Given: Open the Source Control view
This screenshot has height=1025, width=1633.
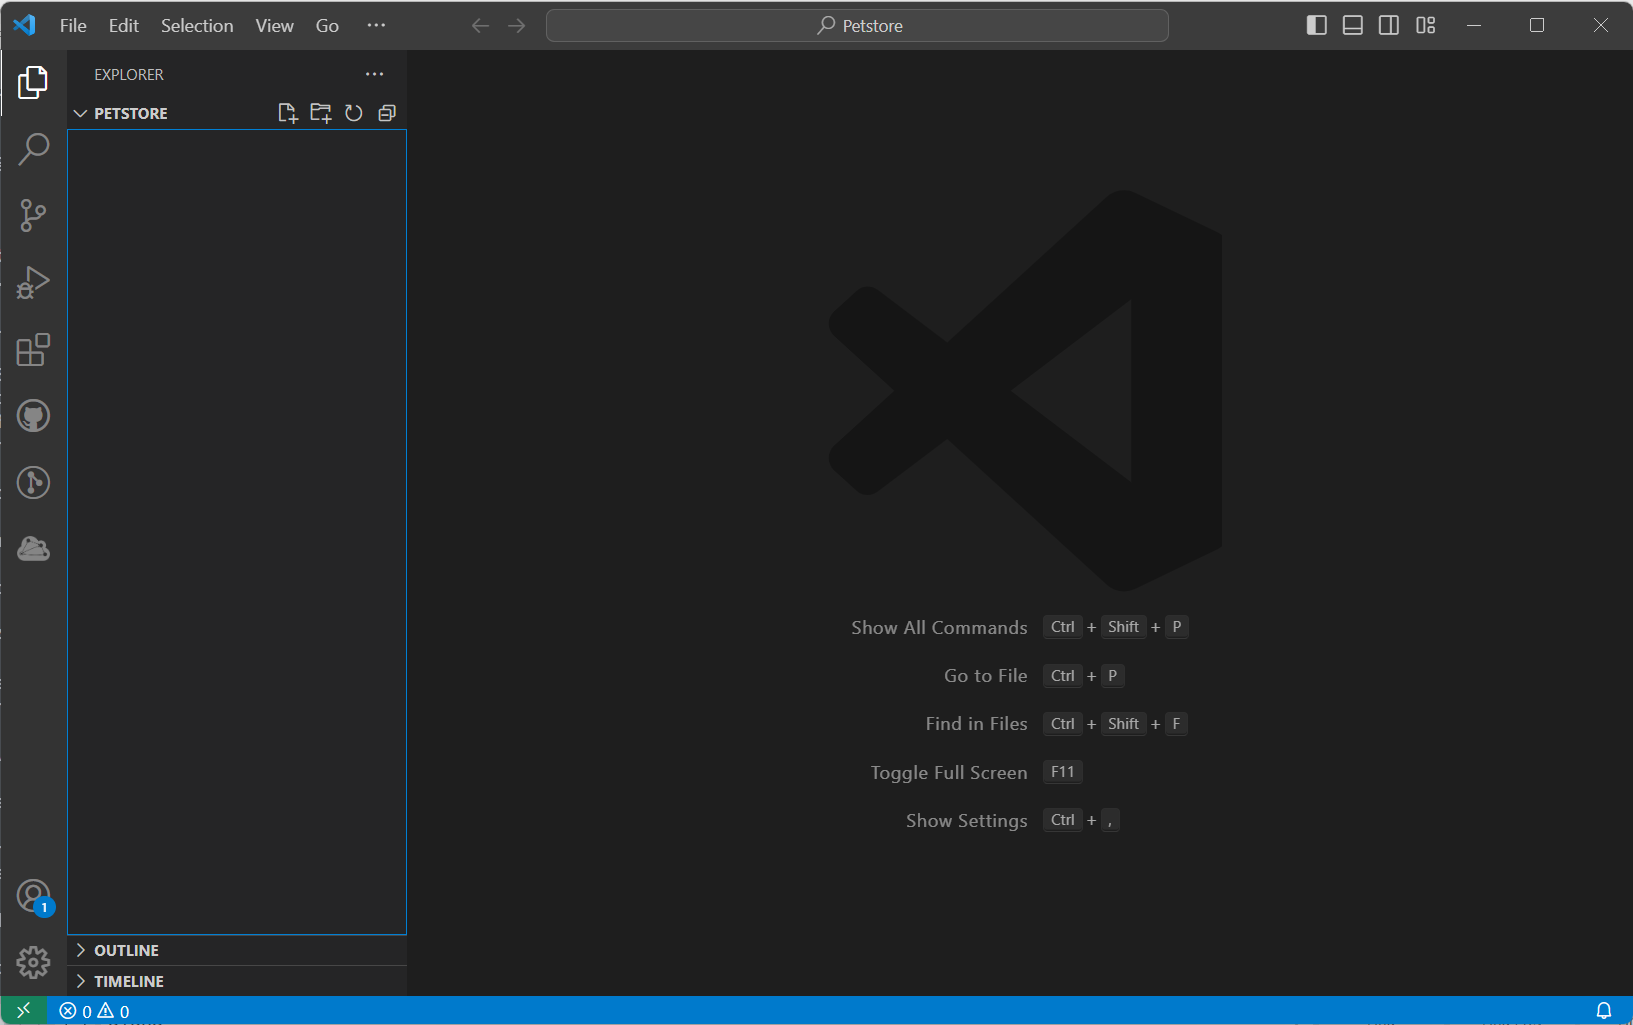Looking at the screenshot, I should (x=33, y=216).
